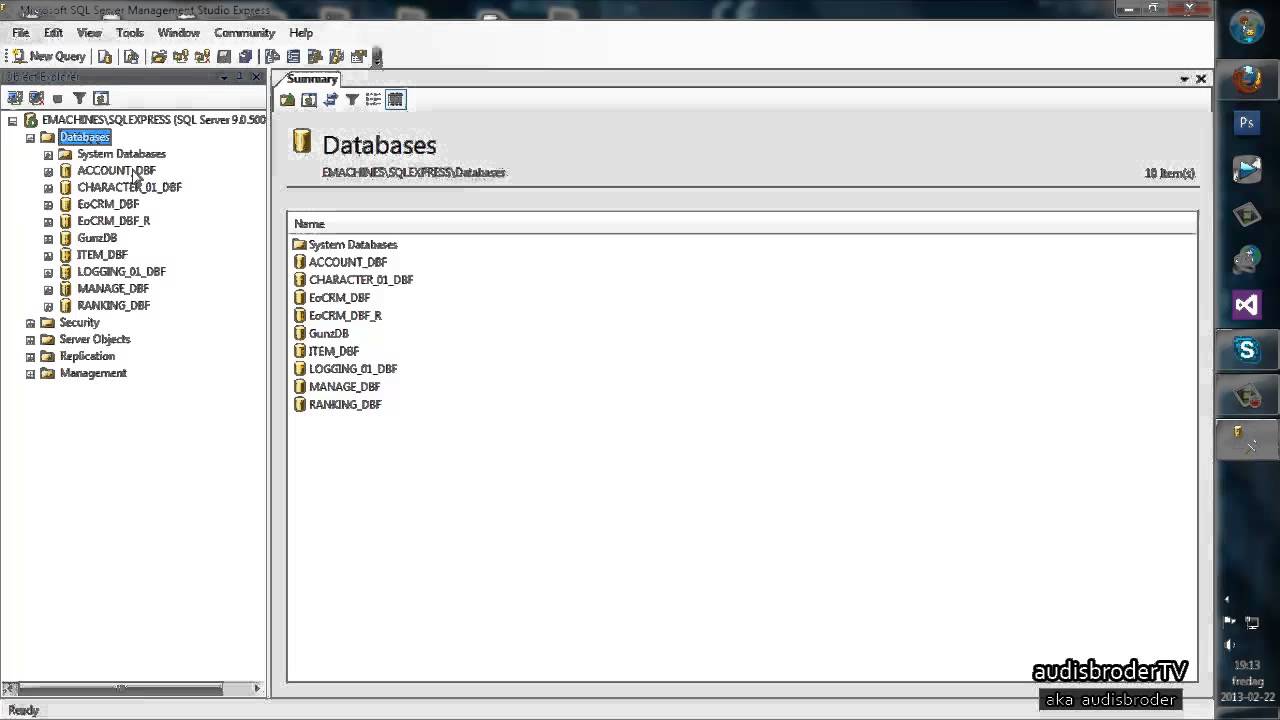1280x720 pixels.
Task: Click the Database Engine Query icon
Action: click(x=105, y=57)
